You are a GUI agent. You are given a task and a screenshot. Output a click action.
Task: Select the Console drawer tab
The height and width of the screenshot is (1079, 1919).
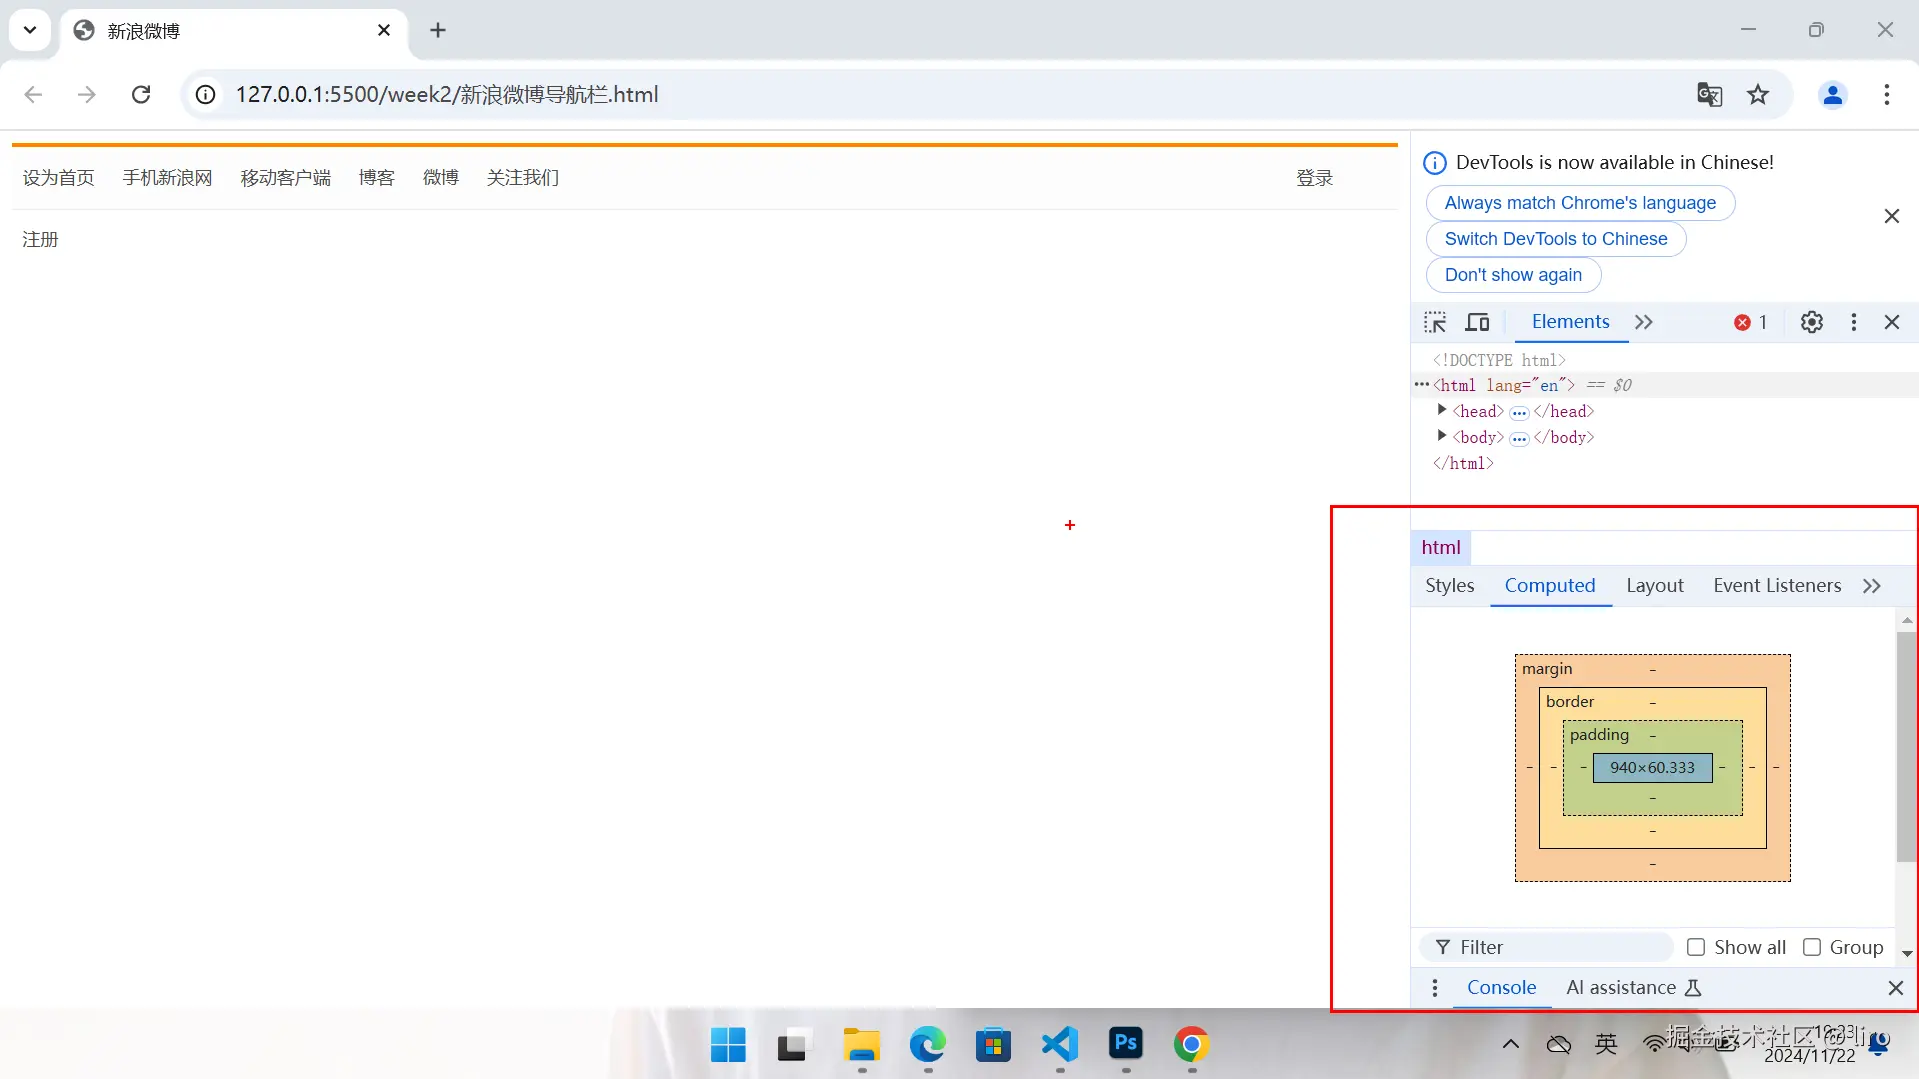pyautogui.click(x=1501, y=988)
